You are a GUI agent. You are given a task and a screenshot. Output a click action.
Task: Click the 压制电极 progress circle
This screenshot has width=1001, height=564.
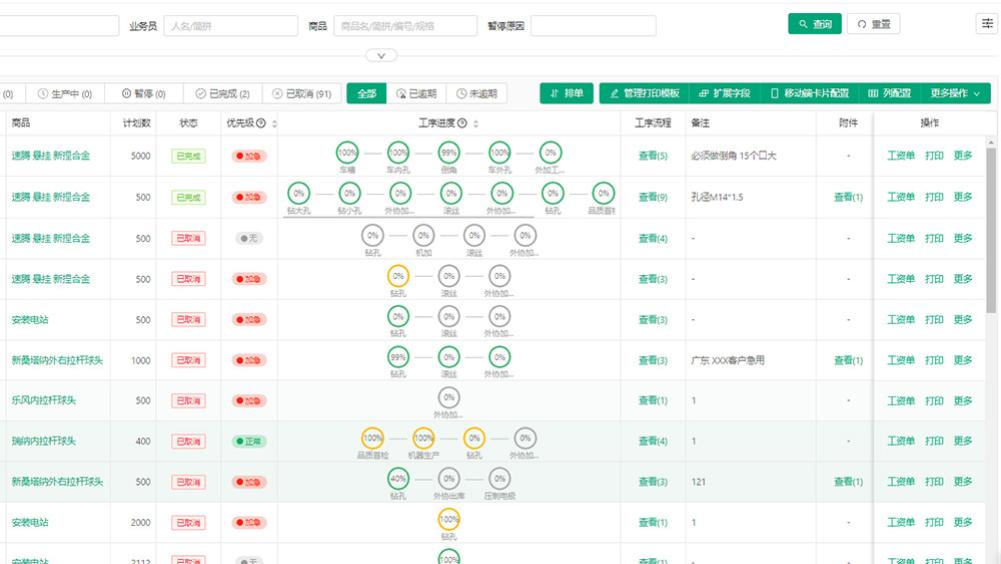tap(499, 479)
